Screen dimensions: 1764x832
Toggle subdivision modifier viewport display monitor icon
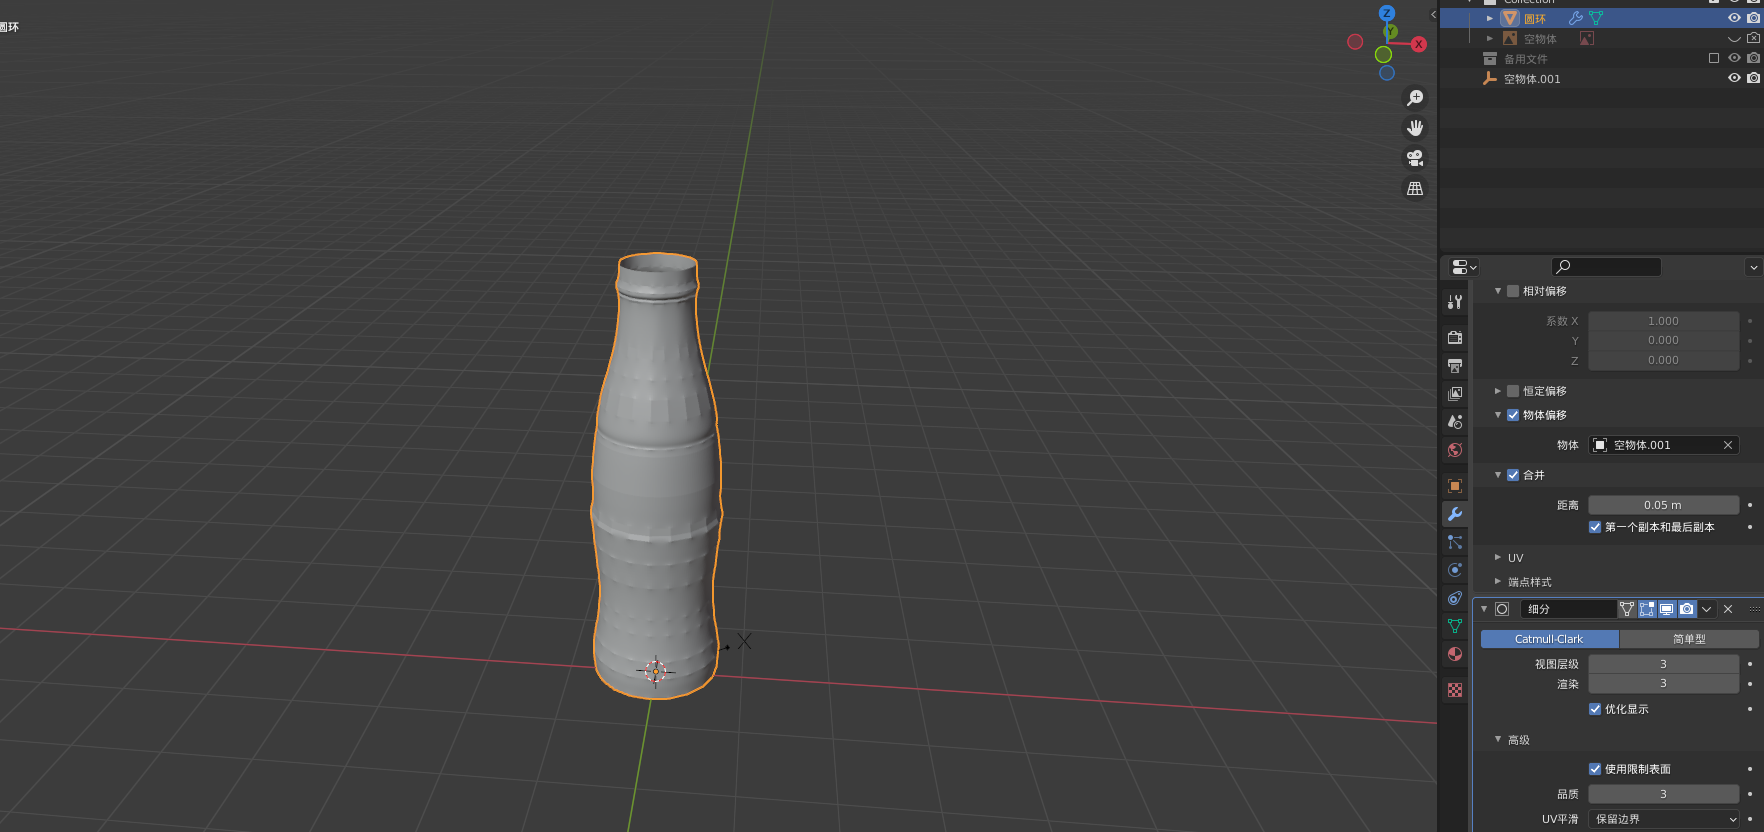click(x=1667, y=609)
